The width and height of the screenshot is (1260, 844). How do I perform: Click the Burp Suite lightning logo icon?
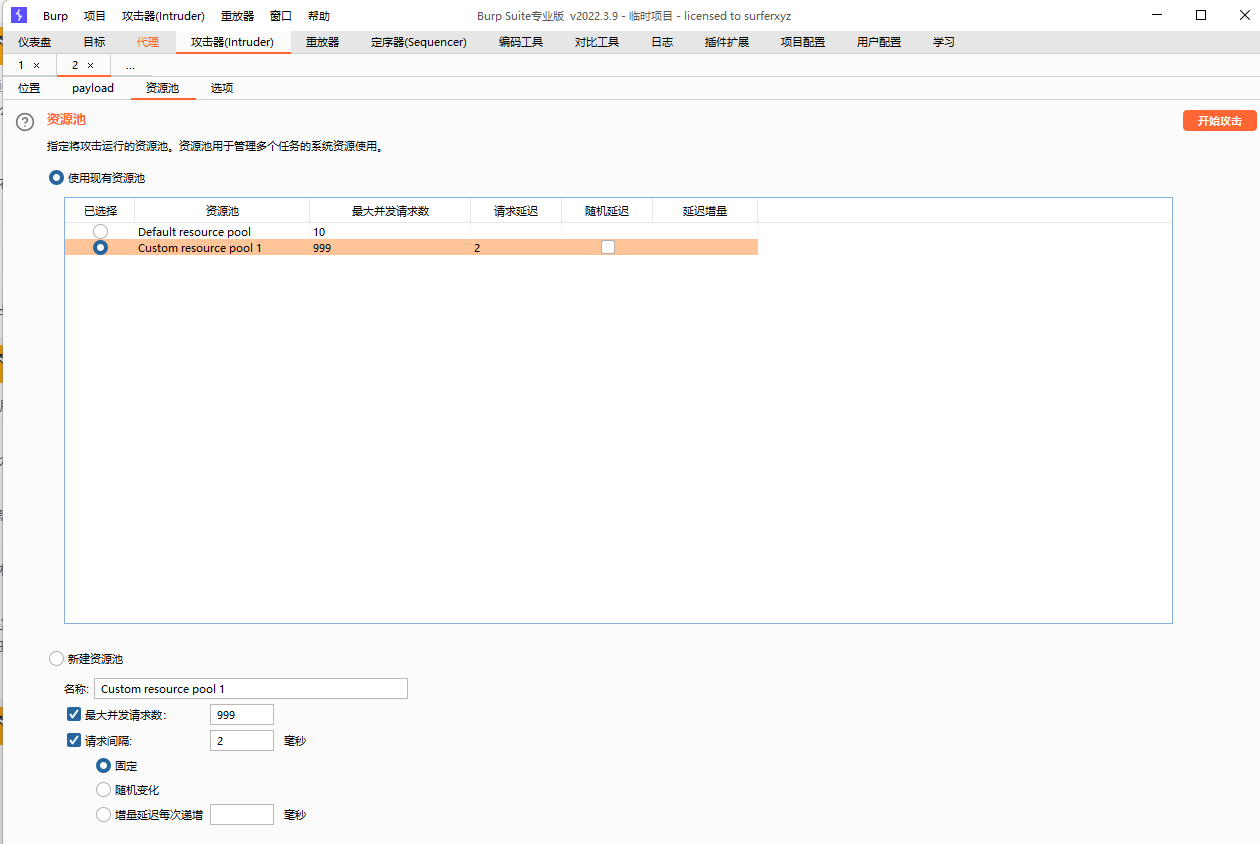[x=19, y=15]
